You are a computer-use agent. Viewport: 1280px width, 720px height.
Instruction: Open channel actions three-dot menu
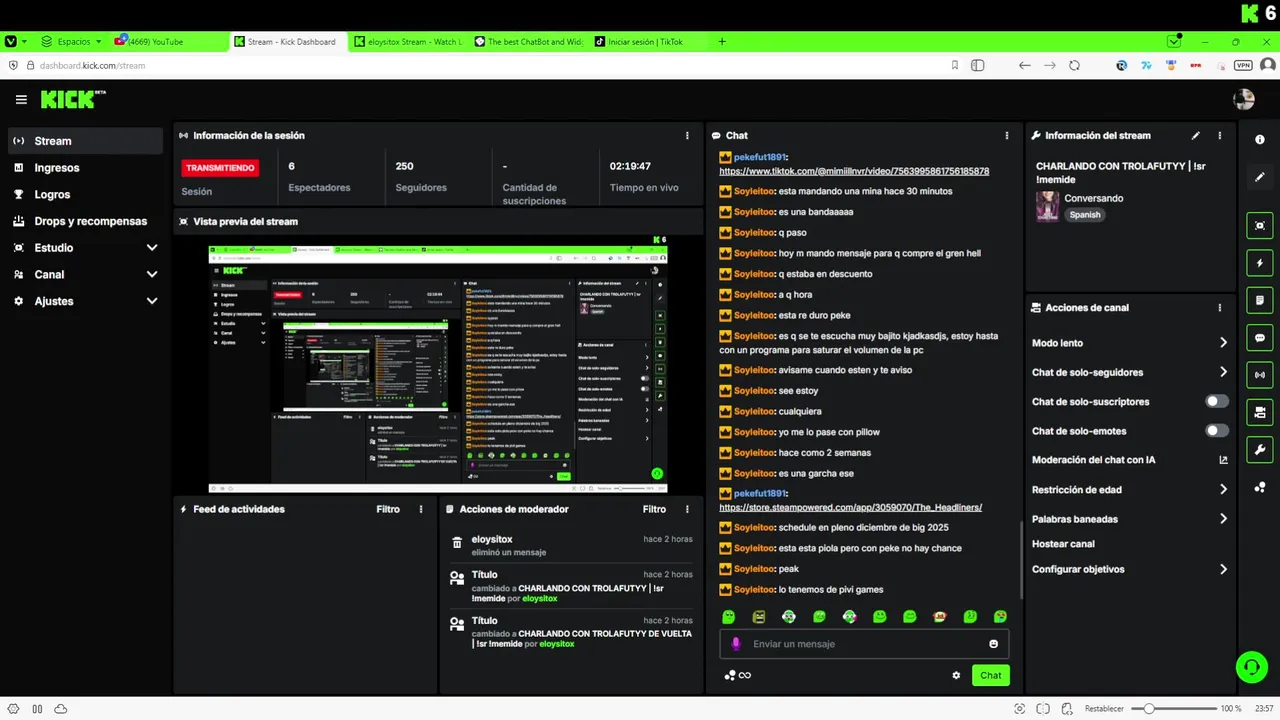click(1219, 308)
